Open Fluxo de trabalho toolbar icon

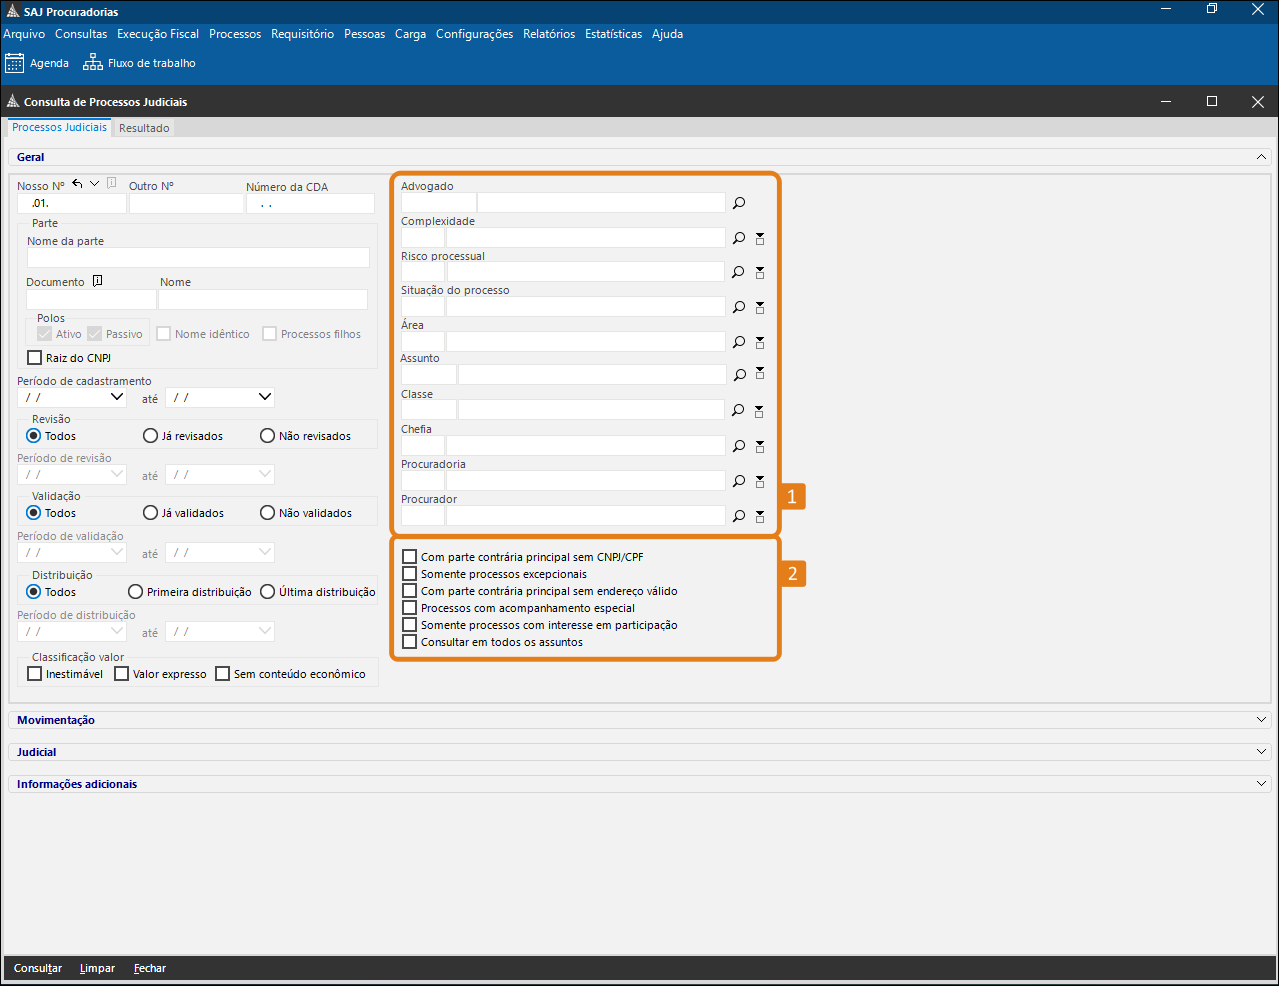tap(93, 63)
